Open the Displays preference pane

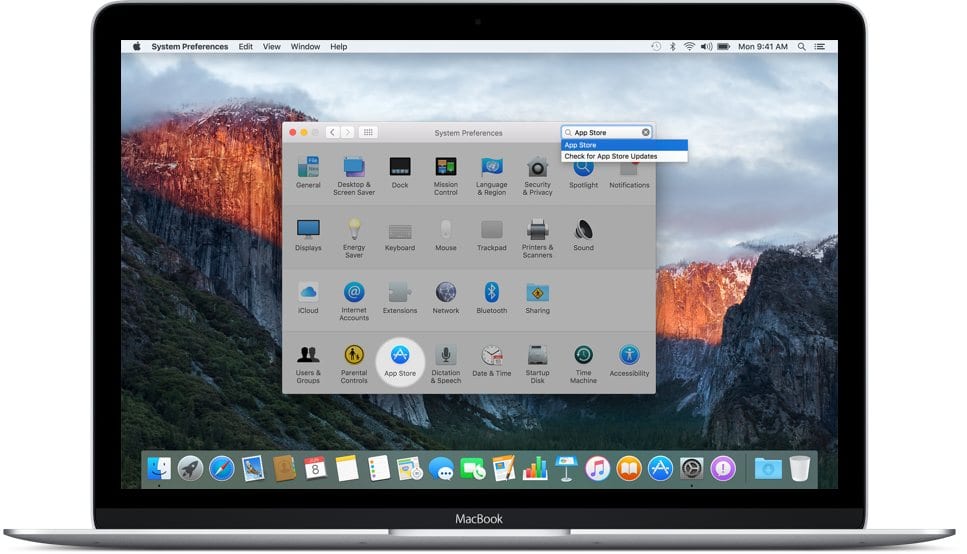pos(308,235)
